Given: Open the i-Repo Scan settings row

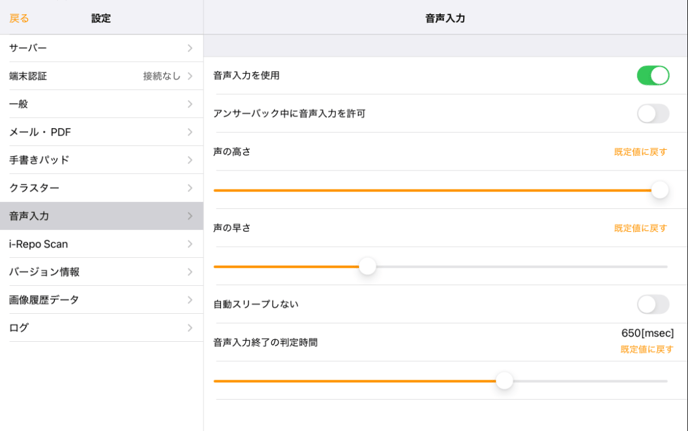Looking at the screenshot, I should tap(101, 244).
